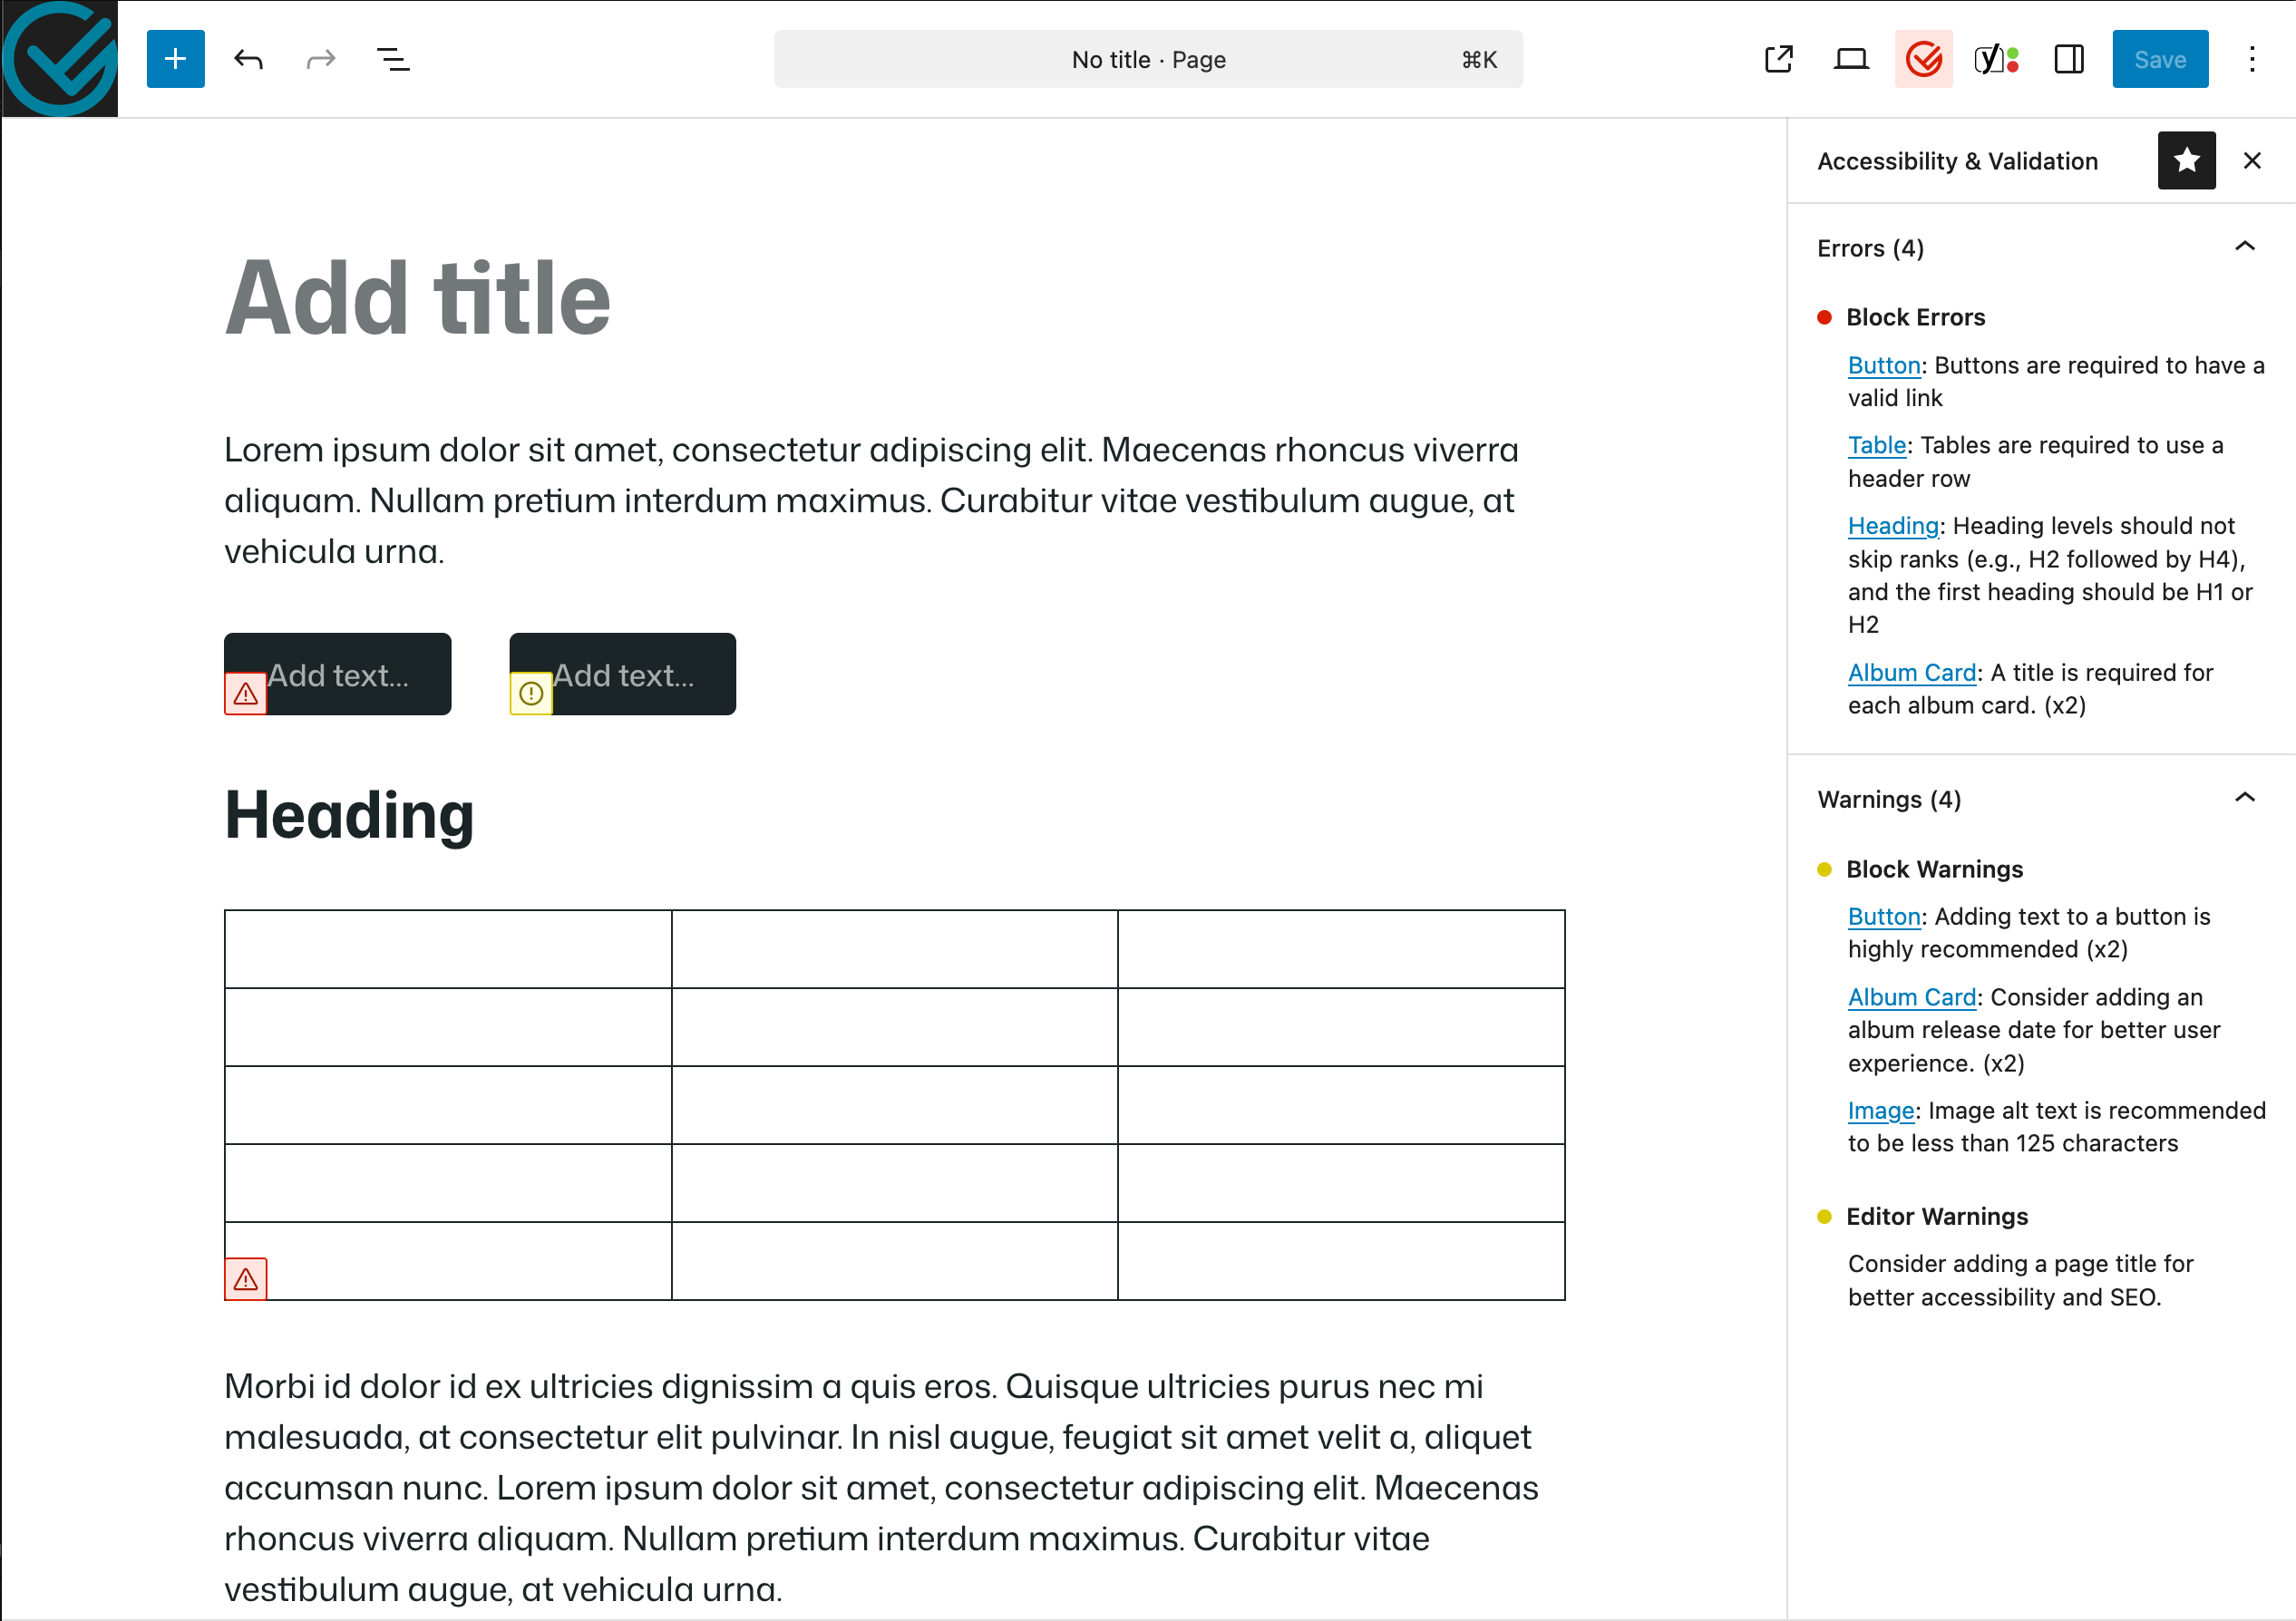
Task: Unpin Accessibility & Validation from toolbar
Action: [2186, 160]
